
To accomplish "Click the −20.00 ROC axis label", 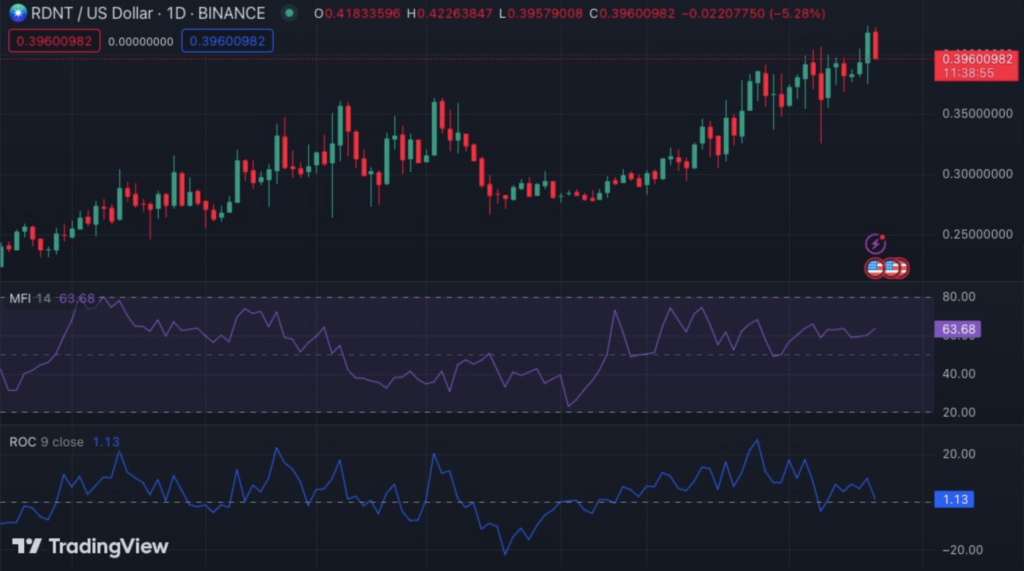I will pyautogui.click(x=963, y=550).
